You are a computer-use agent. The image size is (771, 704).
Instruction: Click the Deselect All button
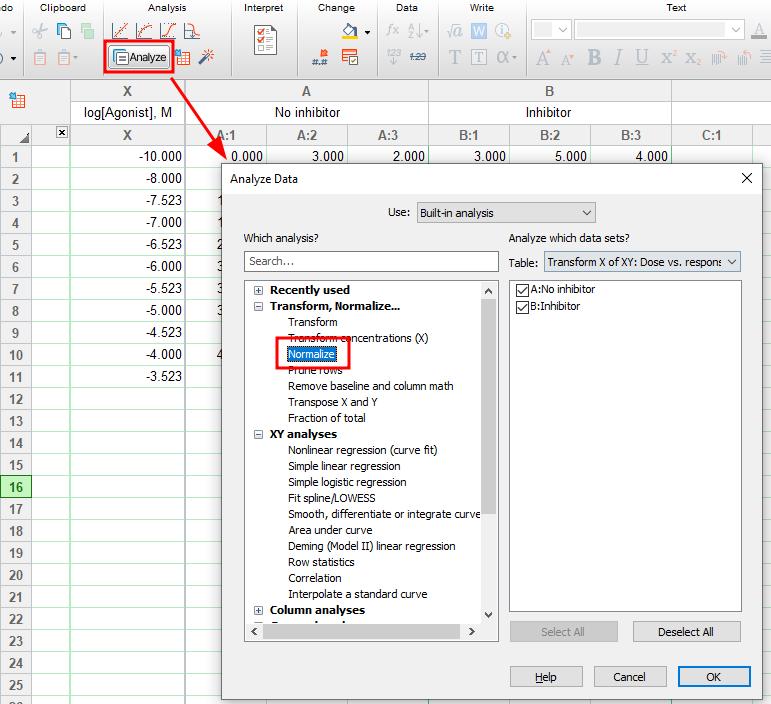(686, 632)
